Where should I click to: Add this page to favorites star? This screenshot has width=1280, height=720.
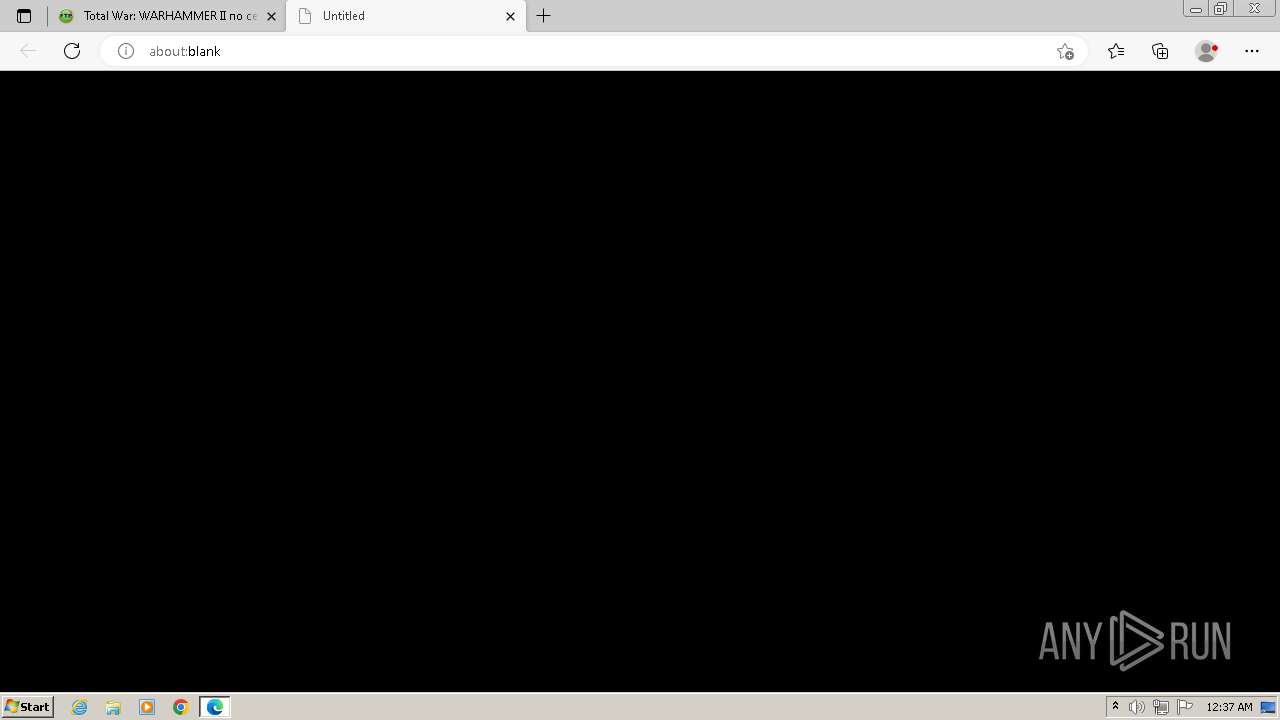(1065, 51)
